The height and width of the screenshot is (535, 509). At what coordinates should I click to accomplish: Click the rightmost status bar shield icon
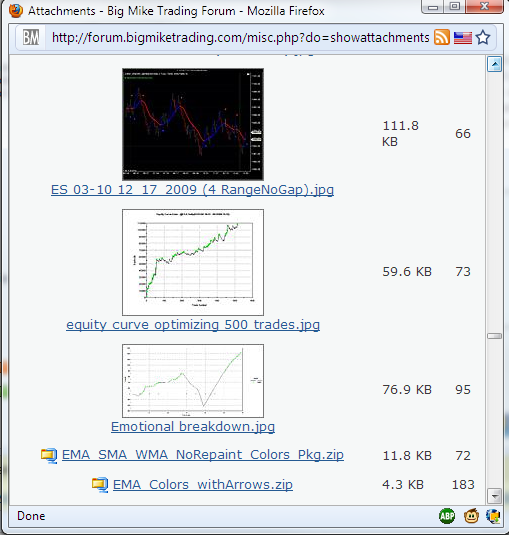point(493,516)
